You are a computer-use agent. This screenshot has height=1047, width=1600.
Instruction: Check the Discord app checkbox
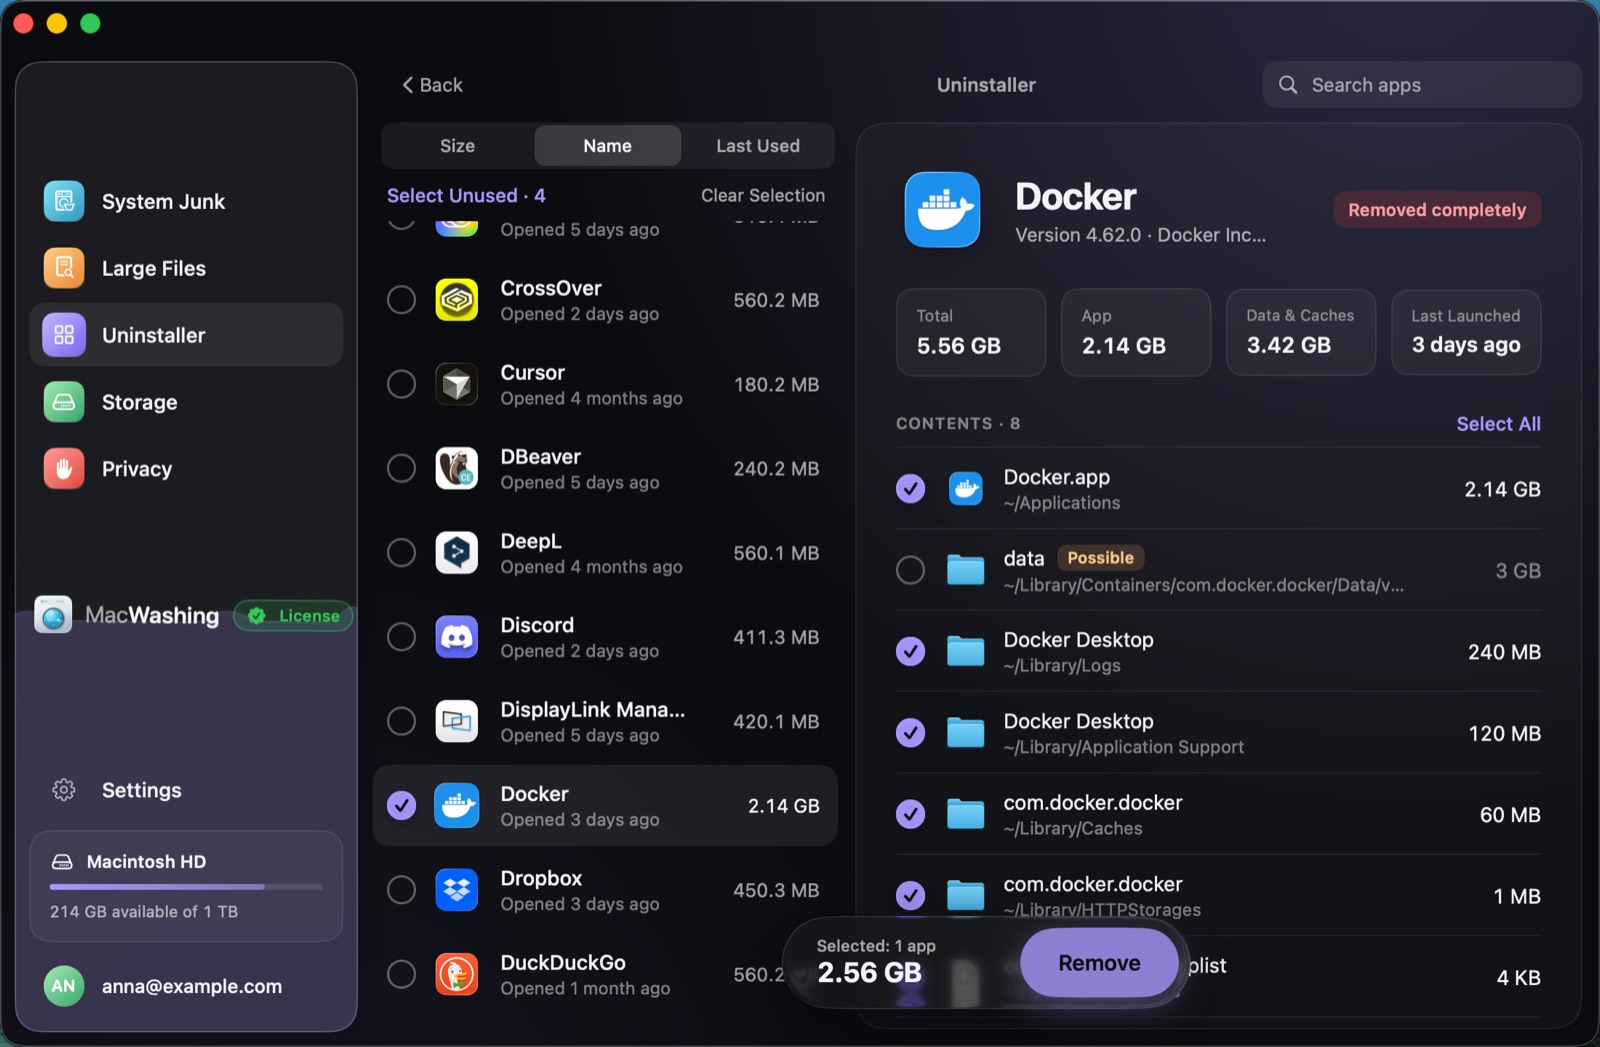click(x=401, y=637)
